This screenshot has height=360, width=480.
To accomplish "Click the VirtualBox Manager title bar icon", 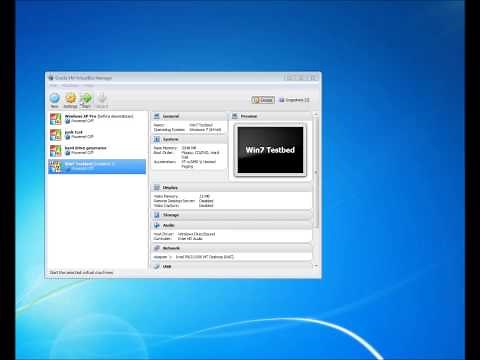I will 51,78.
